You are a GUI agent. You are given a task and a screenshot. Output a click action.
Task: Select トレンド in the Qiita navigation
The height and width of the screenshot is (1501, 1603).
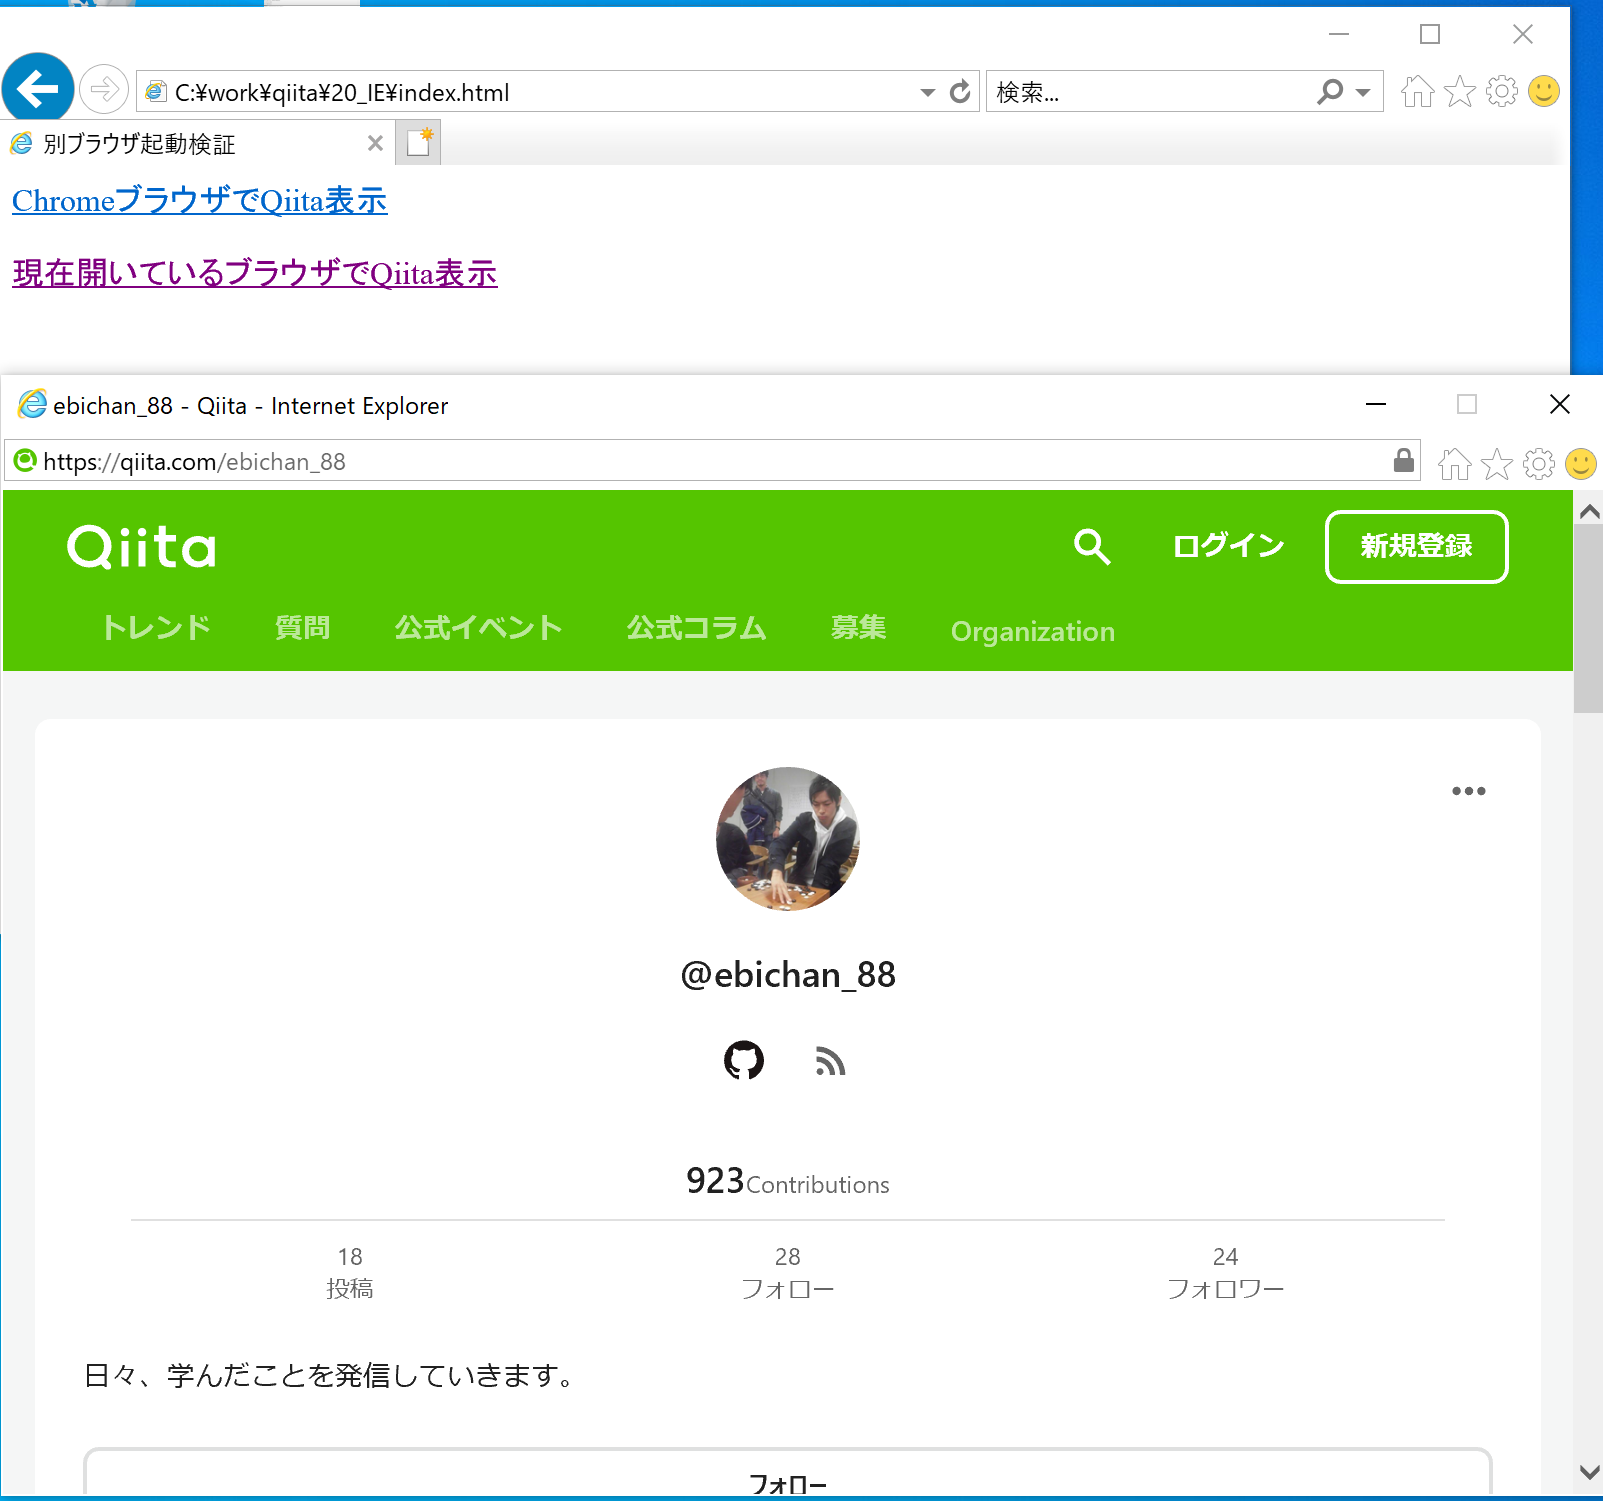pyautogui.click(x=156, y=627)
